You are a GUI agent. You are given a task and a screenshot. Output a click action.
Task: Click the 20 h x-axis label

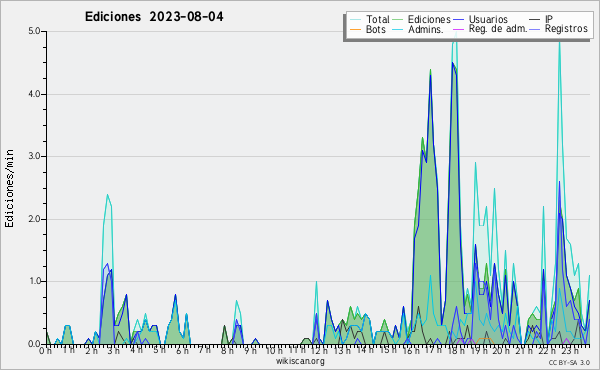coord(500,351)
